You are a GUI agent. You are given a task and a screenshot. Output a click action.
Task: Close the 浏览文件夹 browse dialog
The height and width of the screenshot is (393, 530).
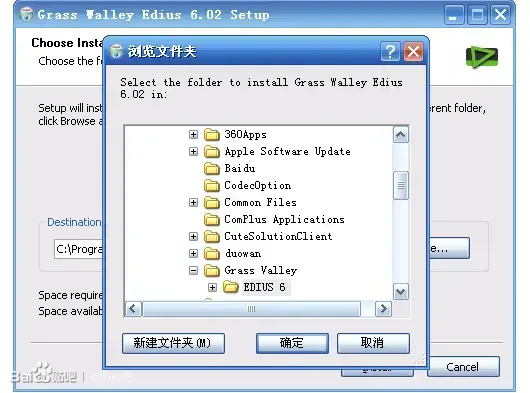pyautogui.click(x=413, y=52)
